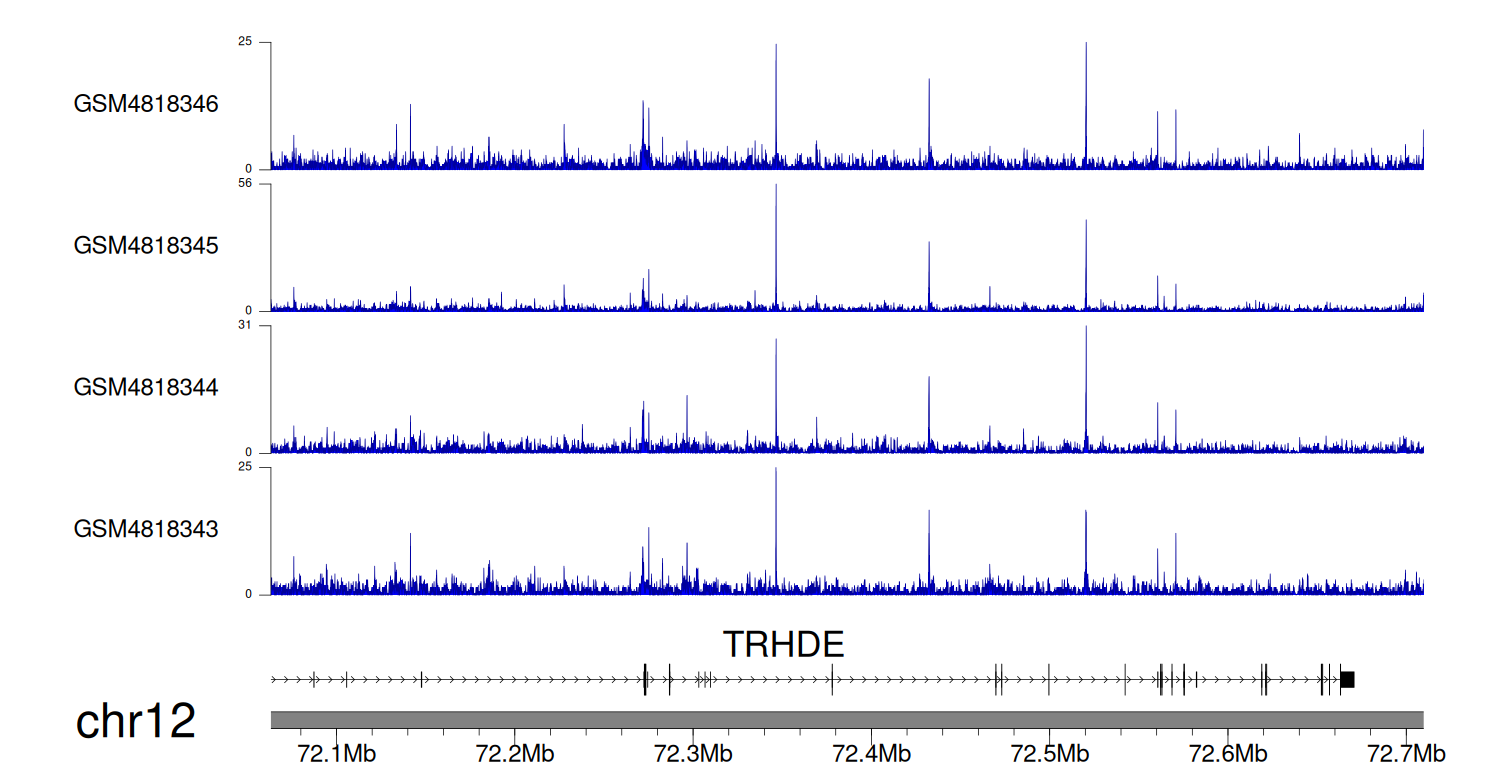Viewport: 1500px width, 780px height.
Task: Click the TRHDE gene name
Action: (x=783, y=645)
